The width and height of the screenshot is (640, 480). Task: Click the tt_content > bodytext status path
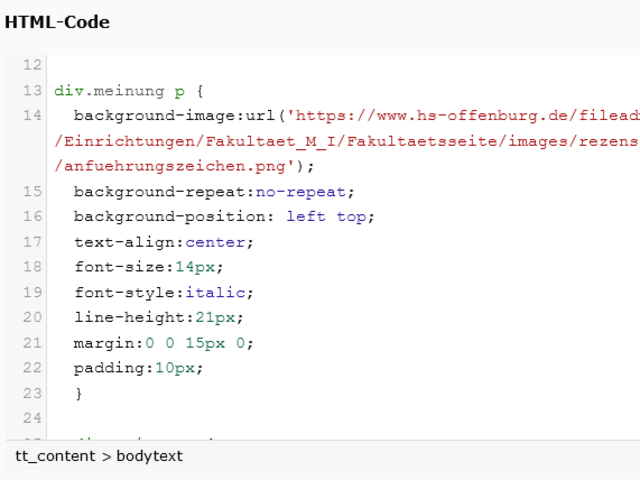(x=99, y=456)
